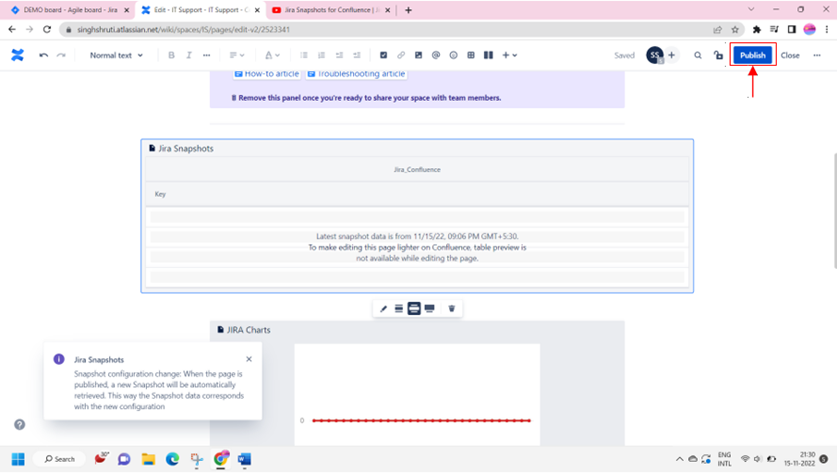Open the text color dropdown

[272, 55]
